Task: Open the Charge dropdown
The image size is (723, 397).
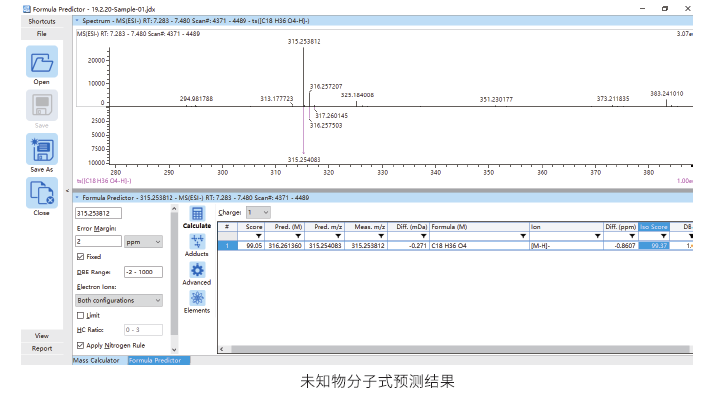Action: click(x=258, y=213)
